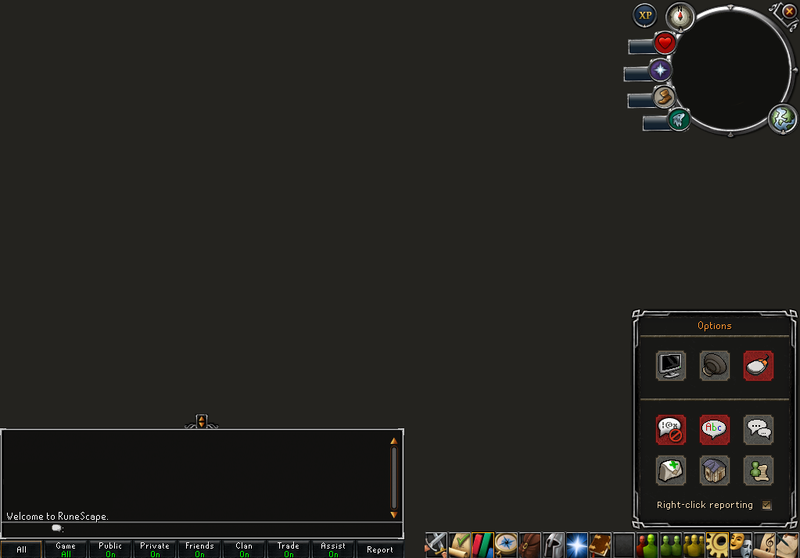Open the Friends List tab (red and green figures)
This screenshot has width=800, height=558.
[647, 545]
